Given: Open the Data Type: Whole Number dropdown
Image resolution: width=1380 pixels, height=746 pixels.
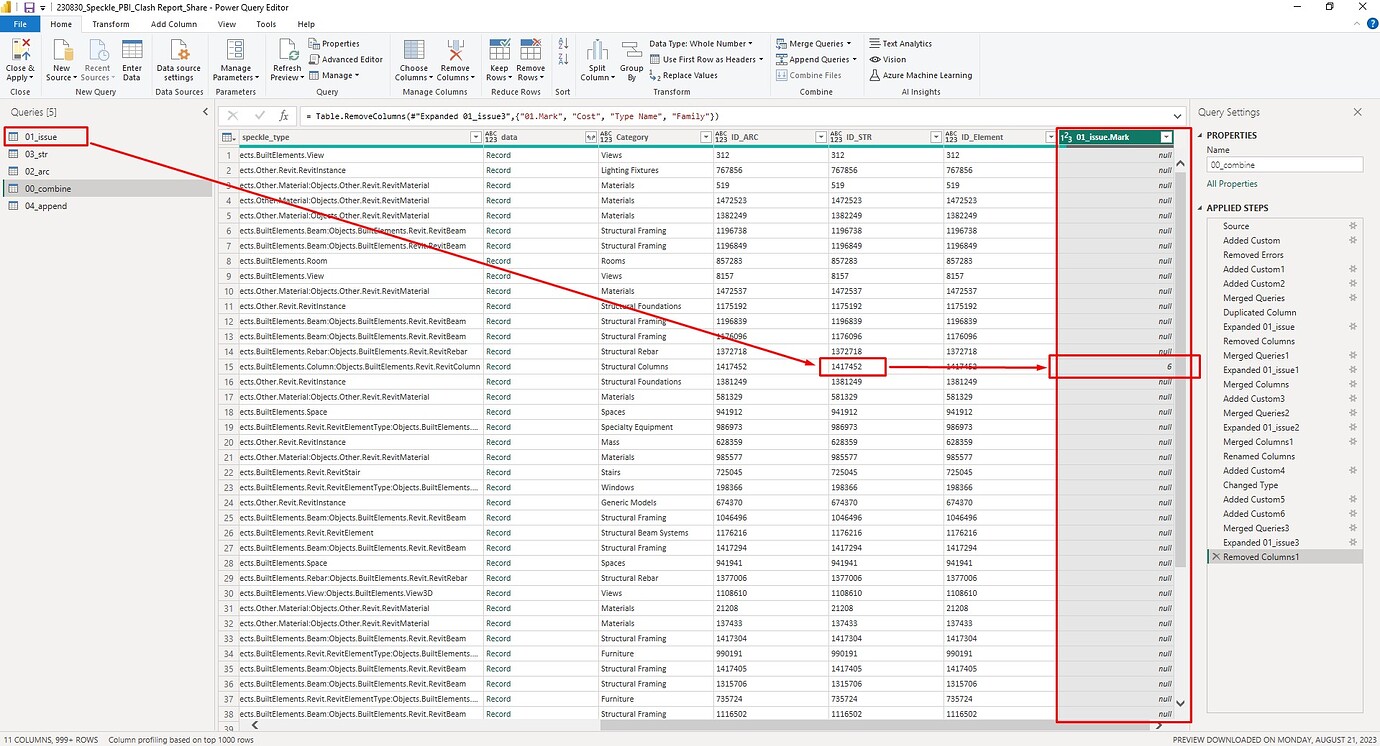Looking at the screenshot, I should (700, 44).
